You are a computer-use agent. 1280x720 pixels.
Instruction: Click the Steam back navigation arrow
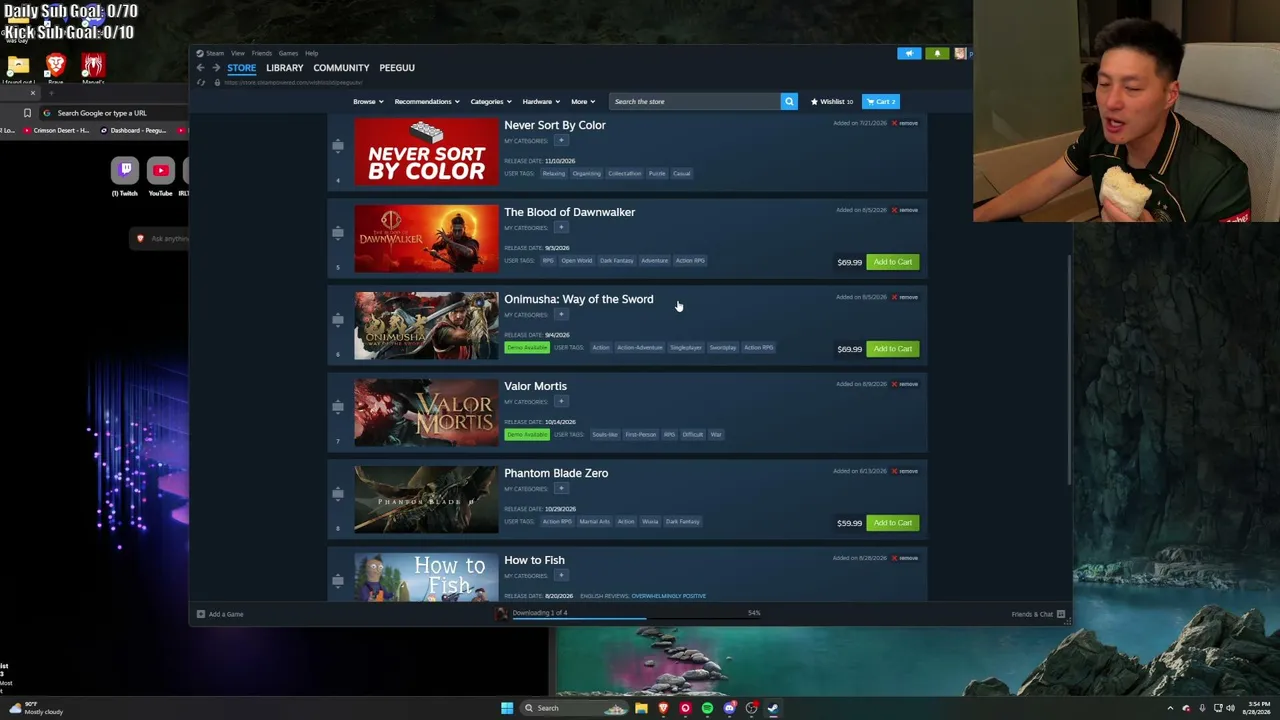pyautogui.click(x=200, y=68)
